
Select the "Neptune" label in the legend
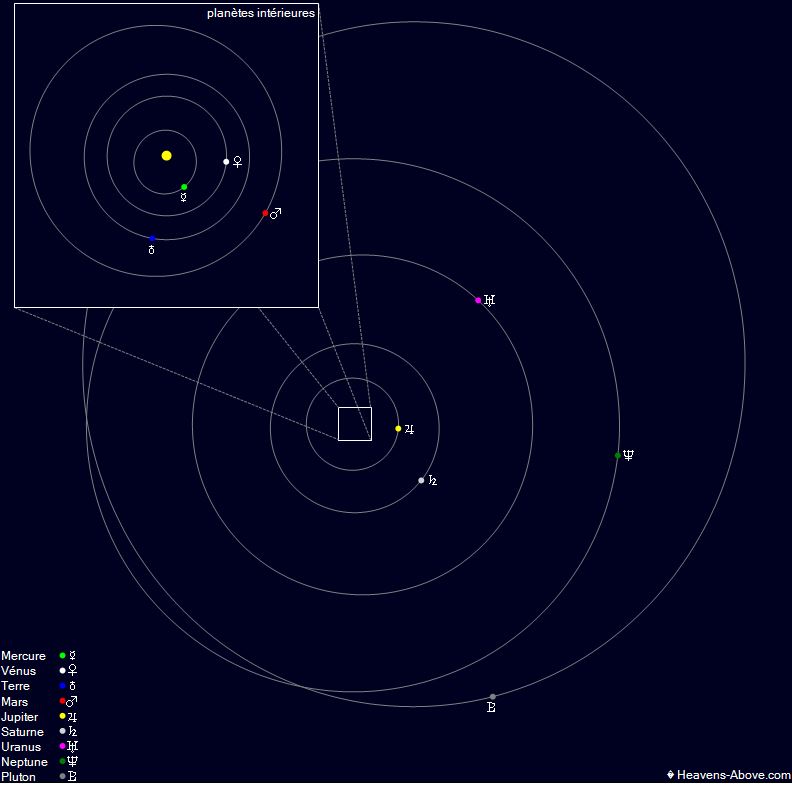point(24,762)
